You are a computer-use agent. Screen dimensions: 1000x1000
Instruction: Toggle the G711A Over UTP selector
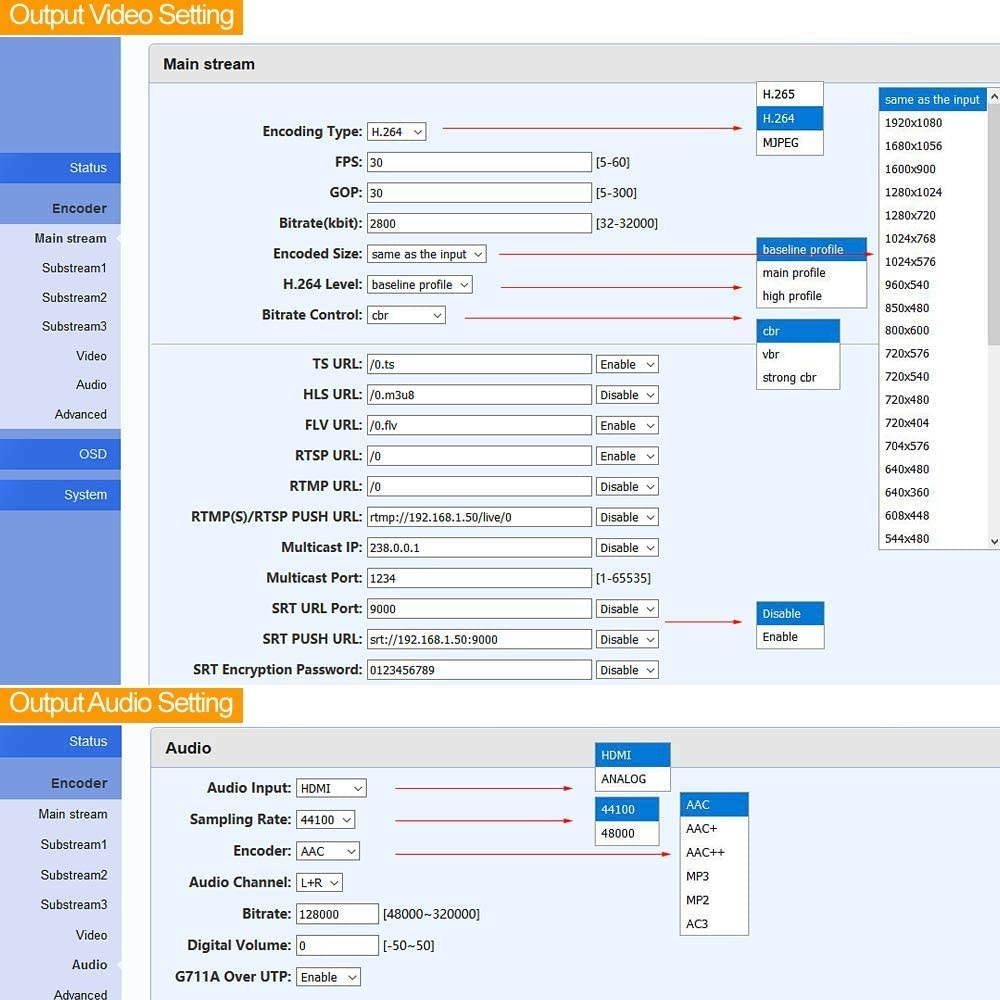[x=328, y=977]
